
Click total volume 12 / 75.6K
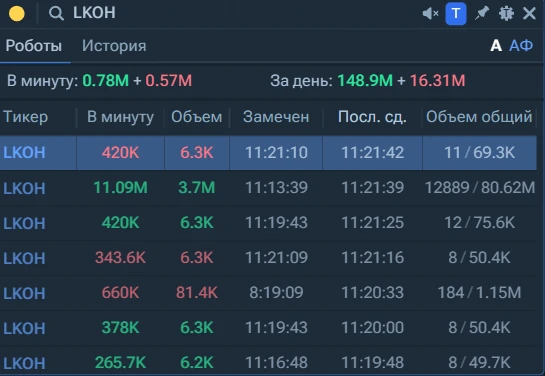480,223
